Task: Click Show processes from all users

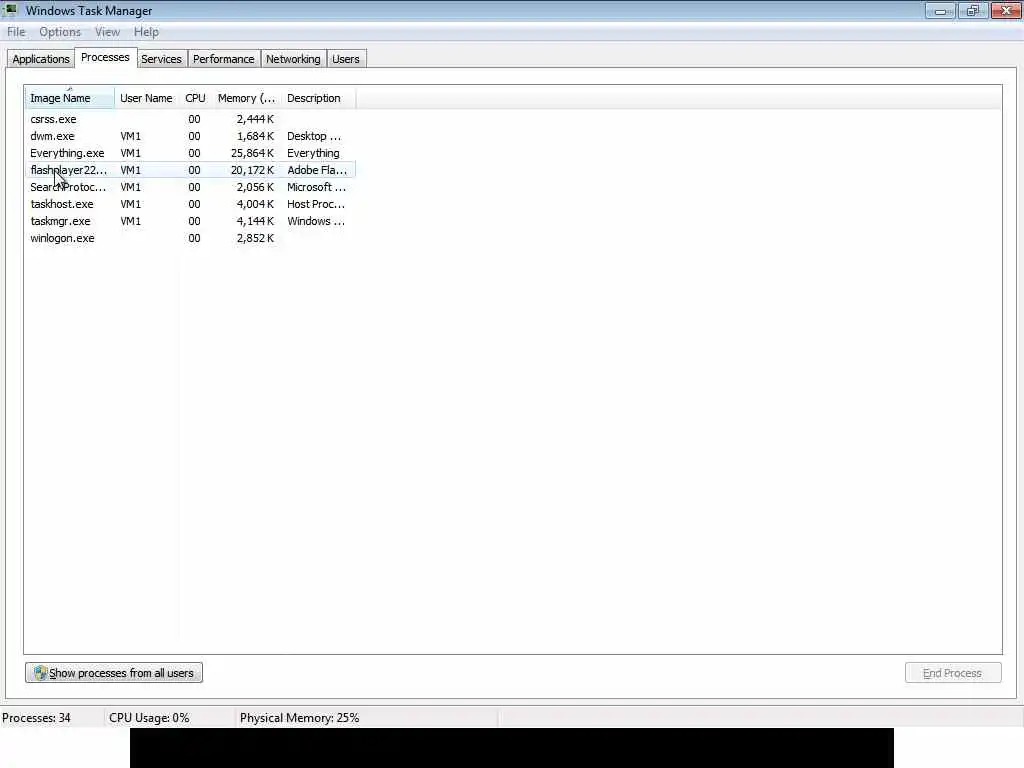Action: 114,673
